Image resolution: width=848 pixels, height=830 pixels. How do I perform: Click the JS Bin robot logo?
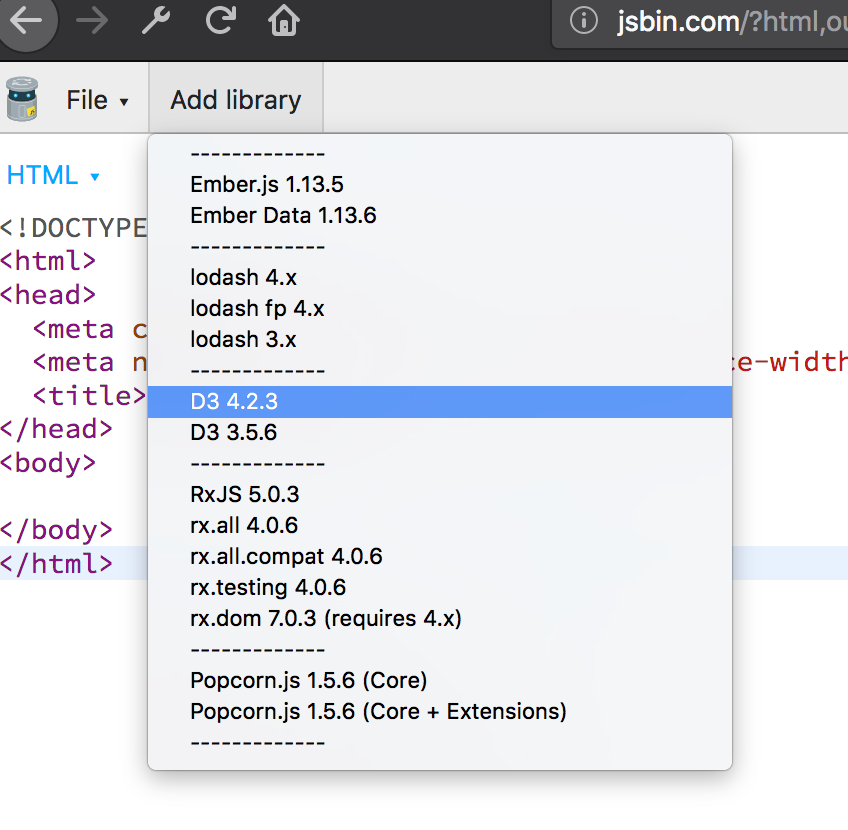pyautogui.click(x=22, y=99)
